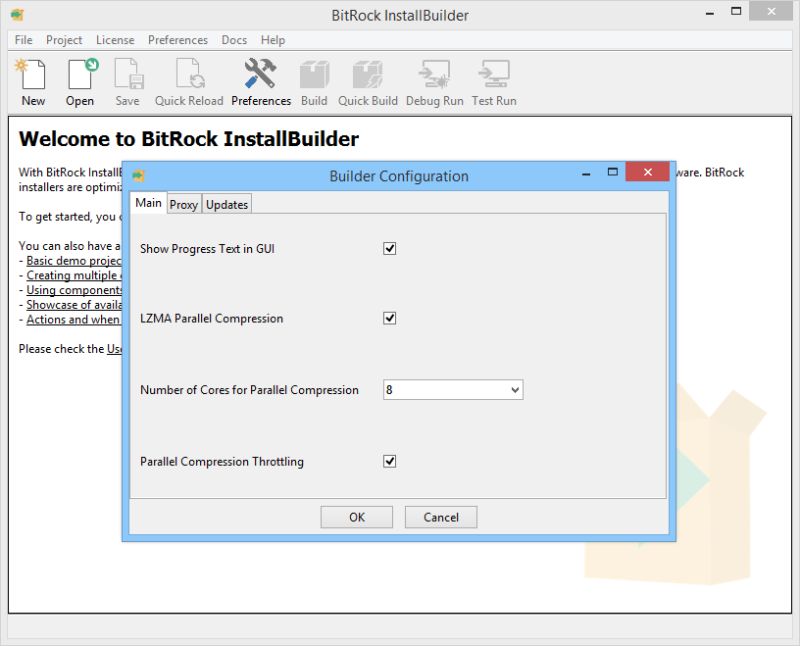800x646 pixels.
Task: Click the Build toolbar icon
Action: [314, 74]
